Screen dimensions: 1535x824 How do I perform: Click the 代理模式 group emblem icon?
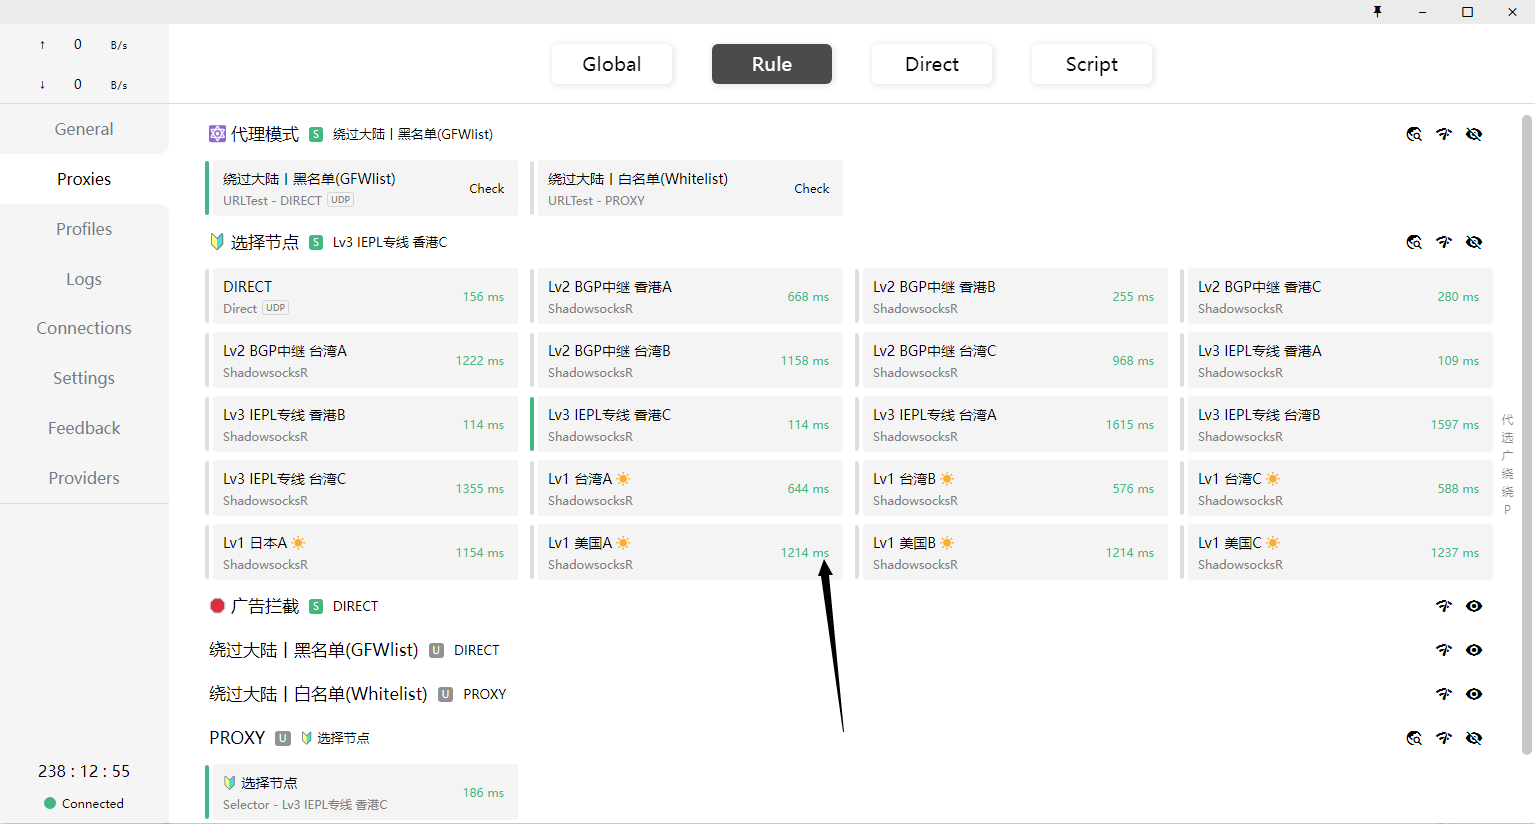pos(217,134)
